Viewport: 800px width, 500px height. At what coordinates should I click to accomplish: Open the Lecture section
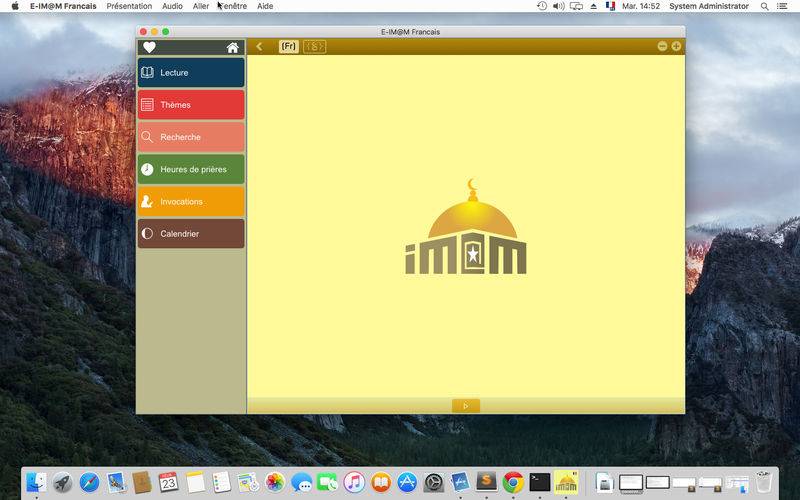(x=191, y=72)
